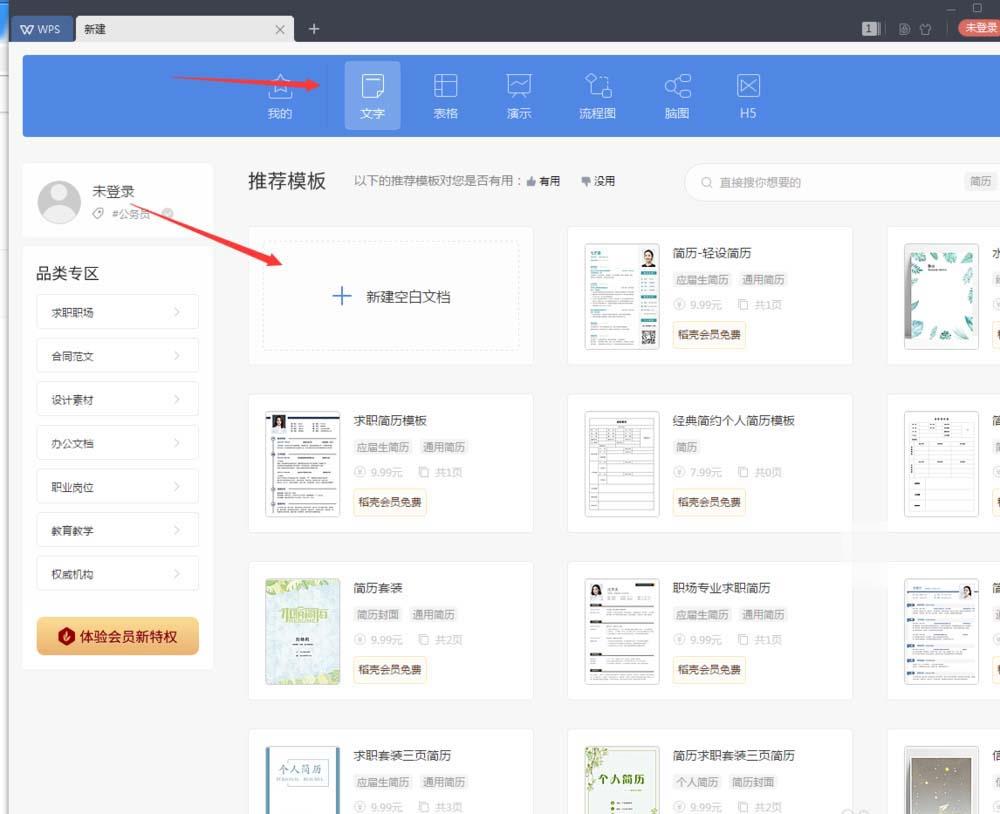Screen dimensions: 1000x814
Task: Select the 脑图 (Mind map) type
Action: coord(675,95)
